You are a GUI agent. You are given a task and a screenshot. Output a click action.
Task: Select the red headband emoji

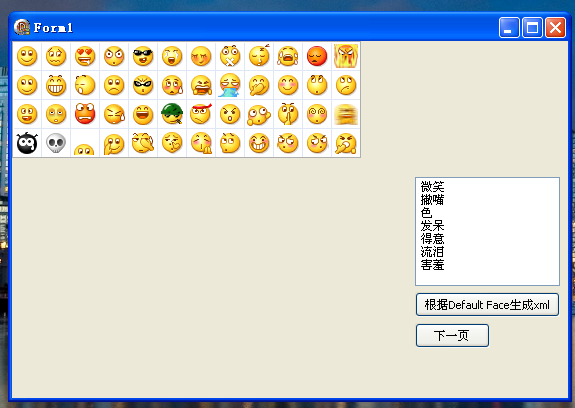(x=201, y=114)
